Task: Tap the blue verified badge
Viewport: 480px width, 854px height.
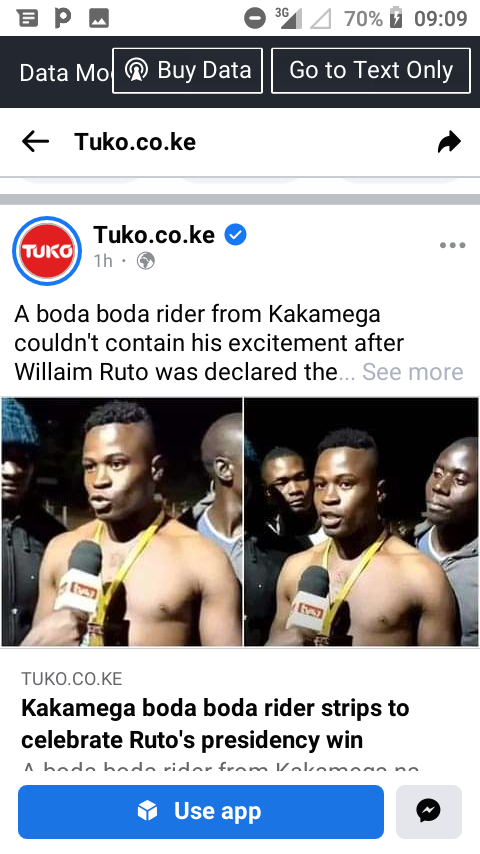Action: (235, 235)
